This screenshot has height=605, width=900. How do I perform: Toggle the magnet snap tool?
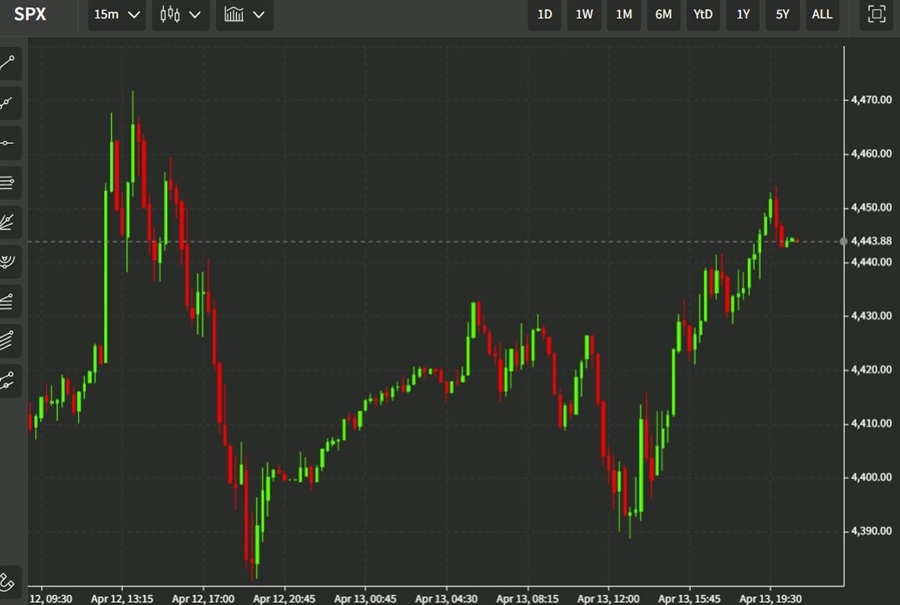tap(8, 582)
